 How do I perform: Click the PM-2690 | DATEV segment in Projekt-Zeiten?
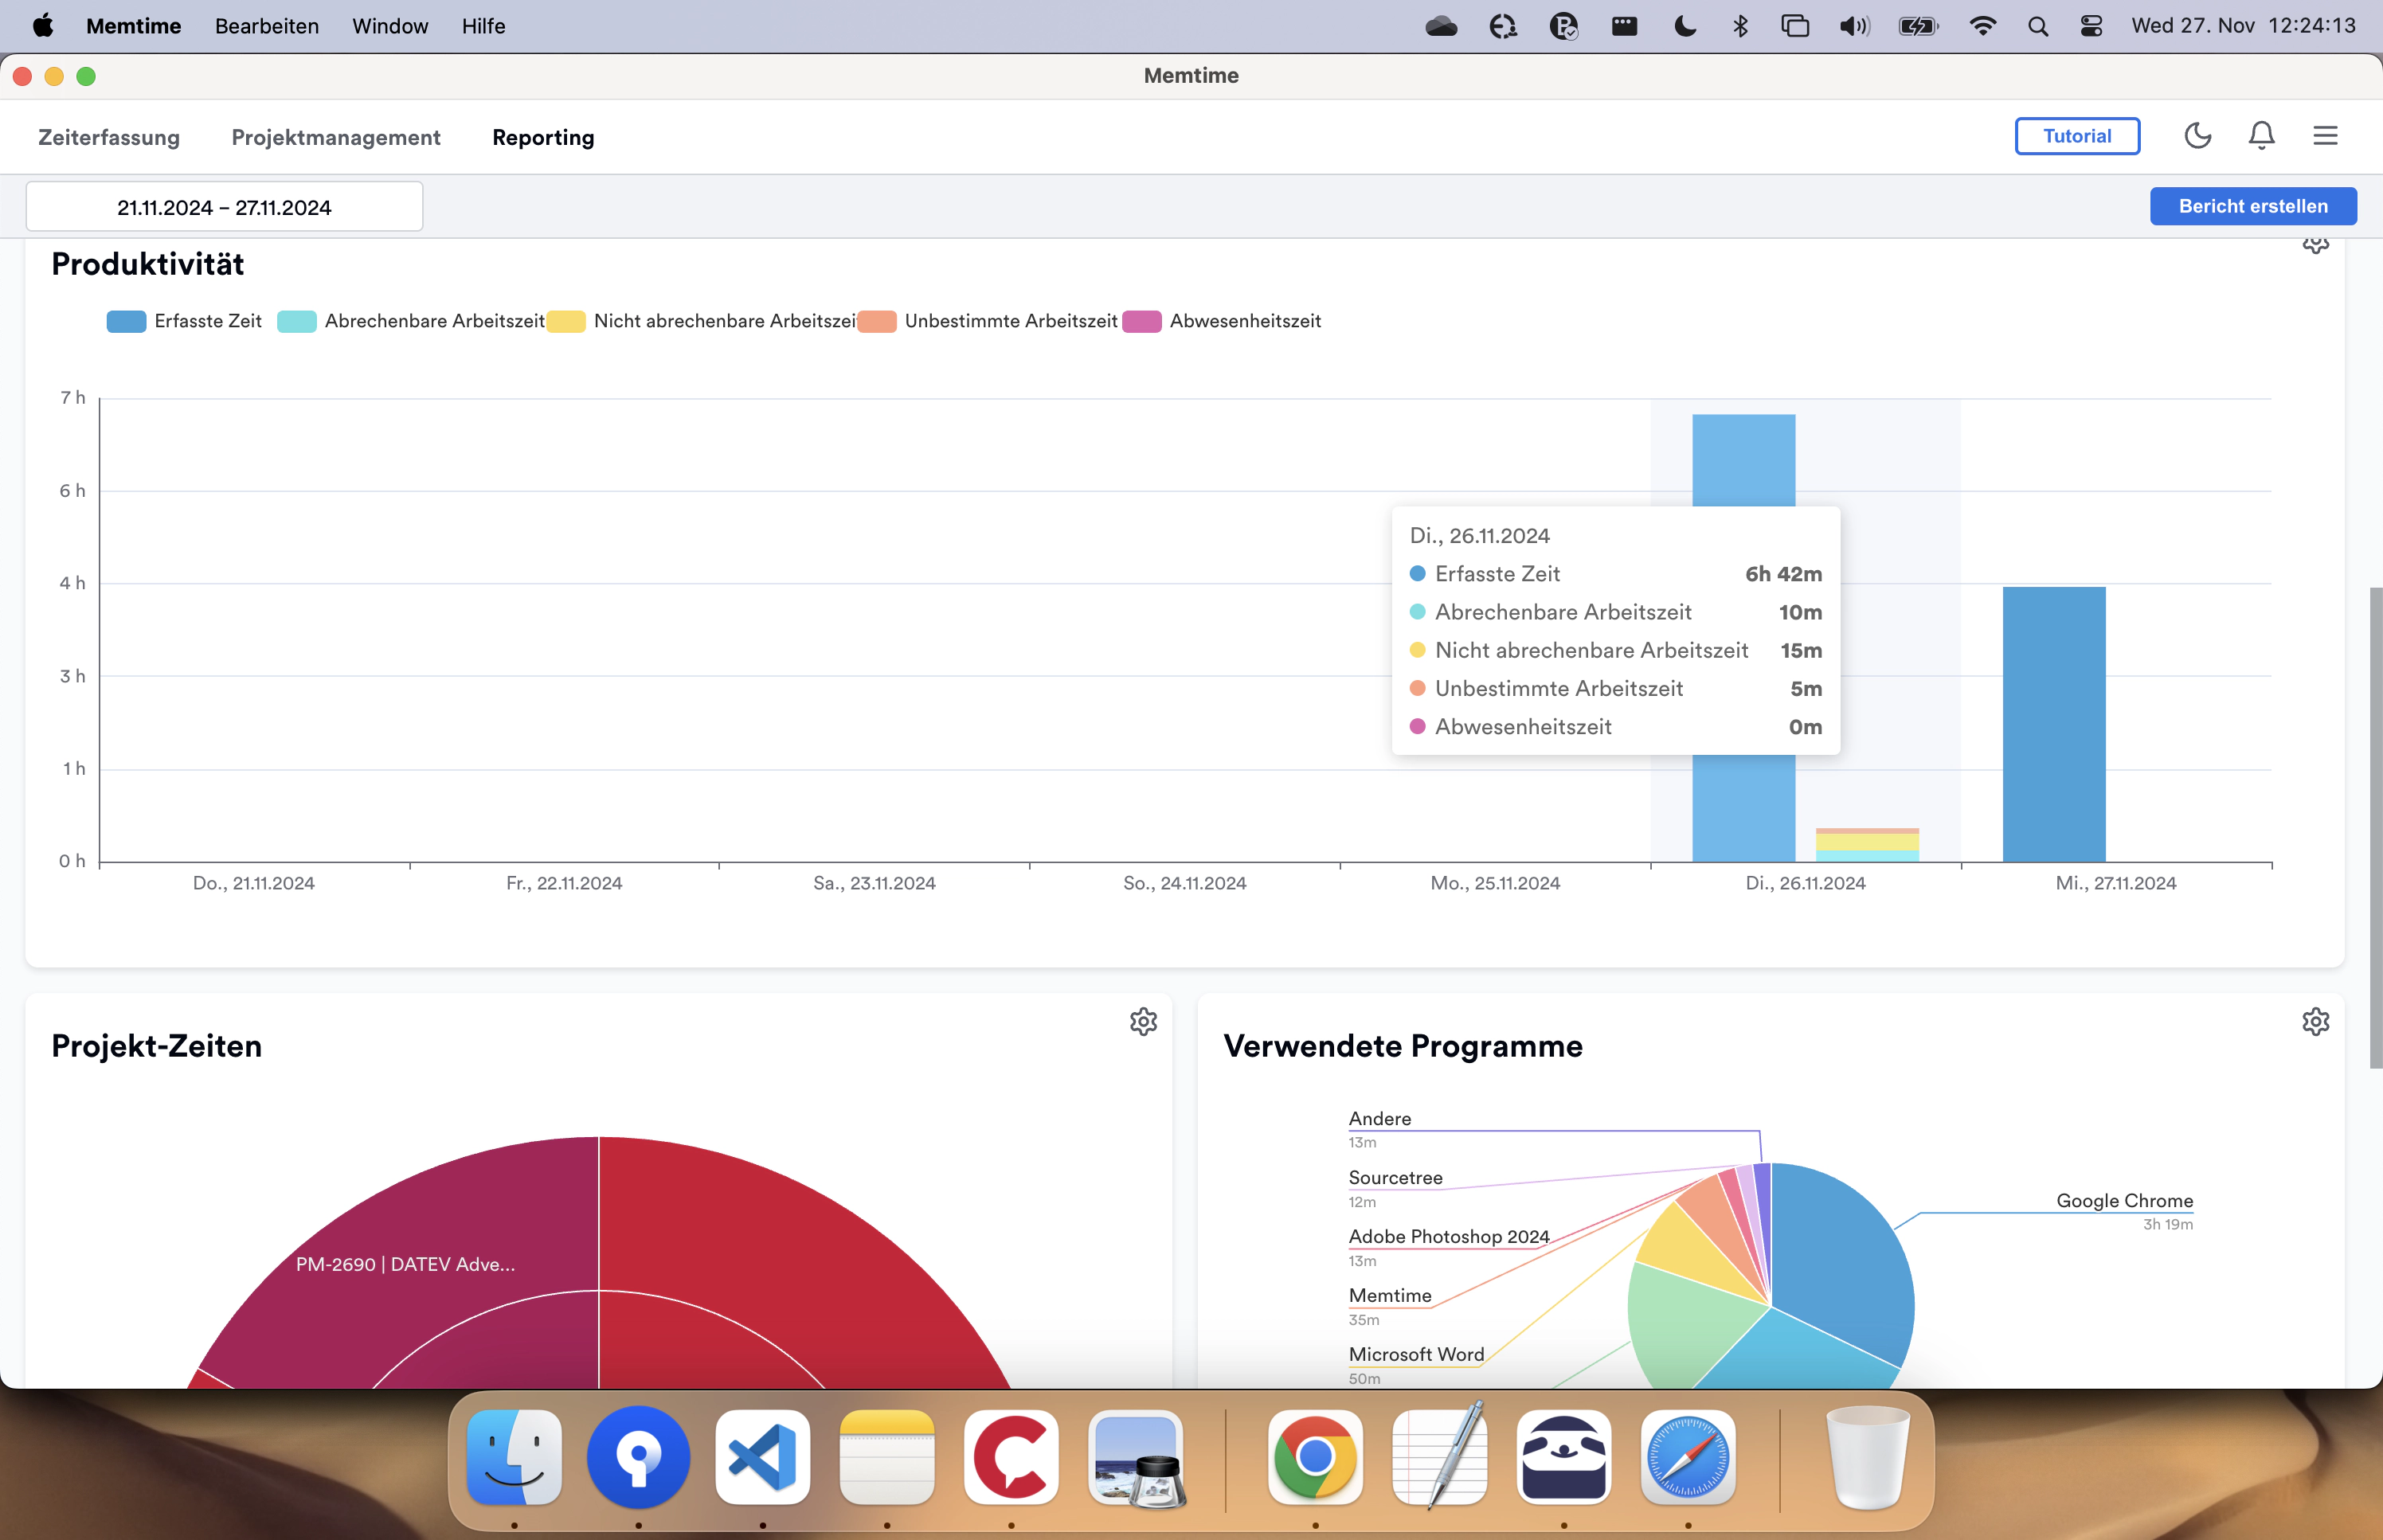(405, 1264)
